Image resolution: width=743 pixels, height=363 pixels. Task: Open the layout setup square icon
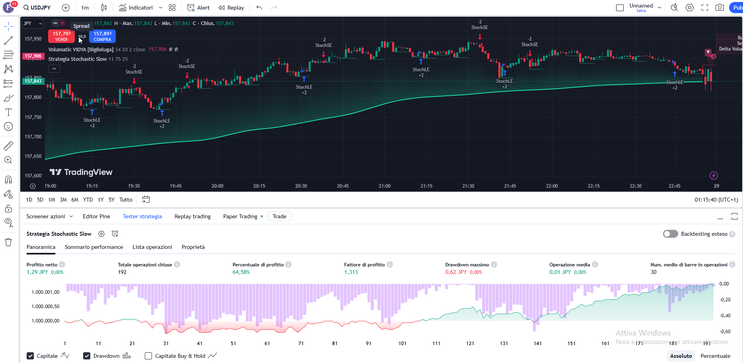(x=620, y=8)
